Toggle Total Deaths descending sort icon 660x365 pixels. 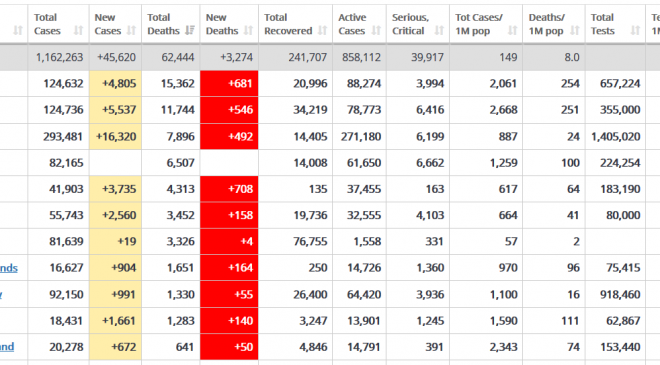[x=190, y=30]
